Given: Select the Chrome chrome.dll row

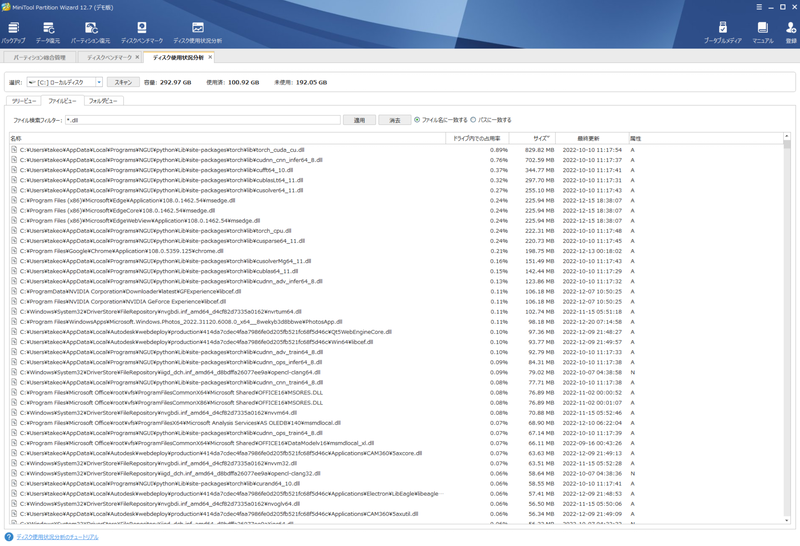Looking at the screenshot, I should click(396, 251).
